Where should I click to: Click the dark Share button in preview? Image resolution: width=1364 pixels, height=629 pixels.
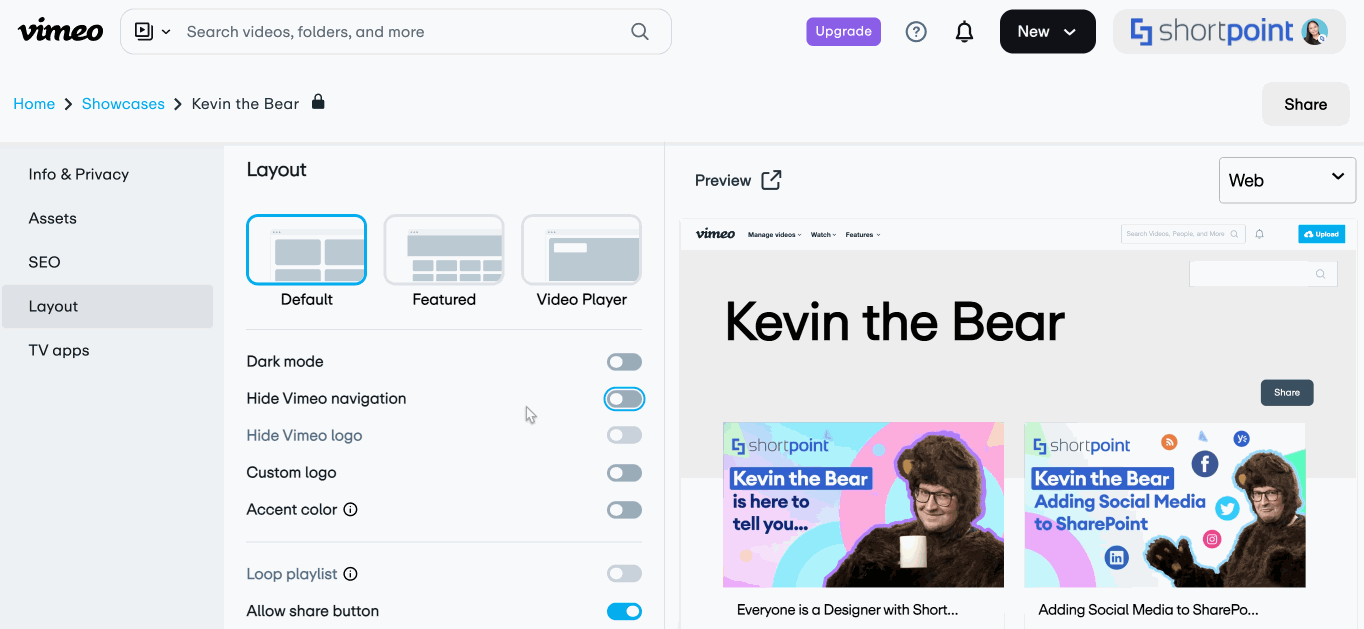(1287, 392)
